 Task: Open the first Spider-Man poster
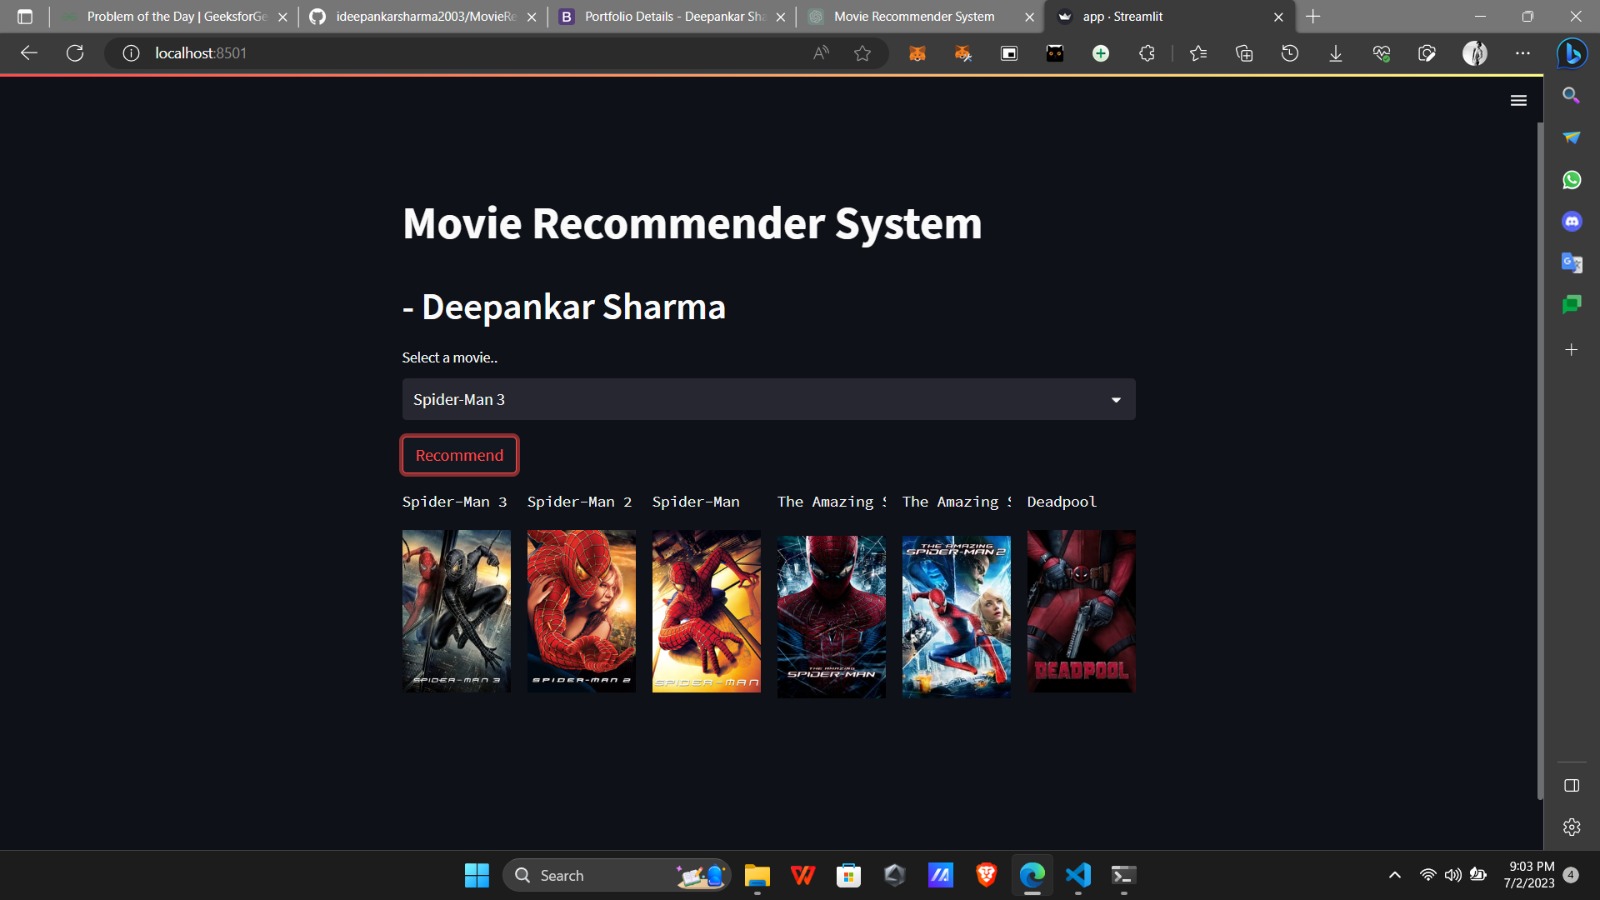coord(706,611)
